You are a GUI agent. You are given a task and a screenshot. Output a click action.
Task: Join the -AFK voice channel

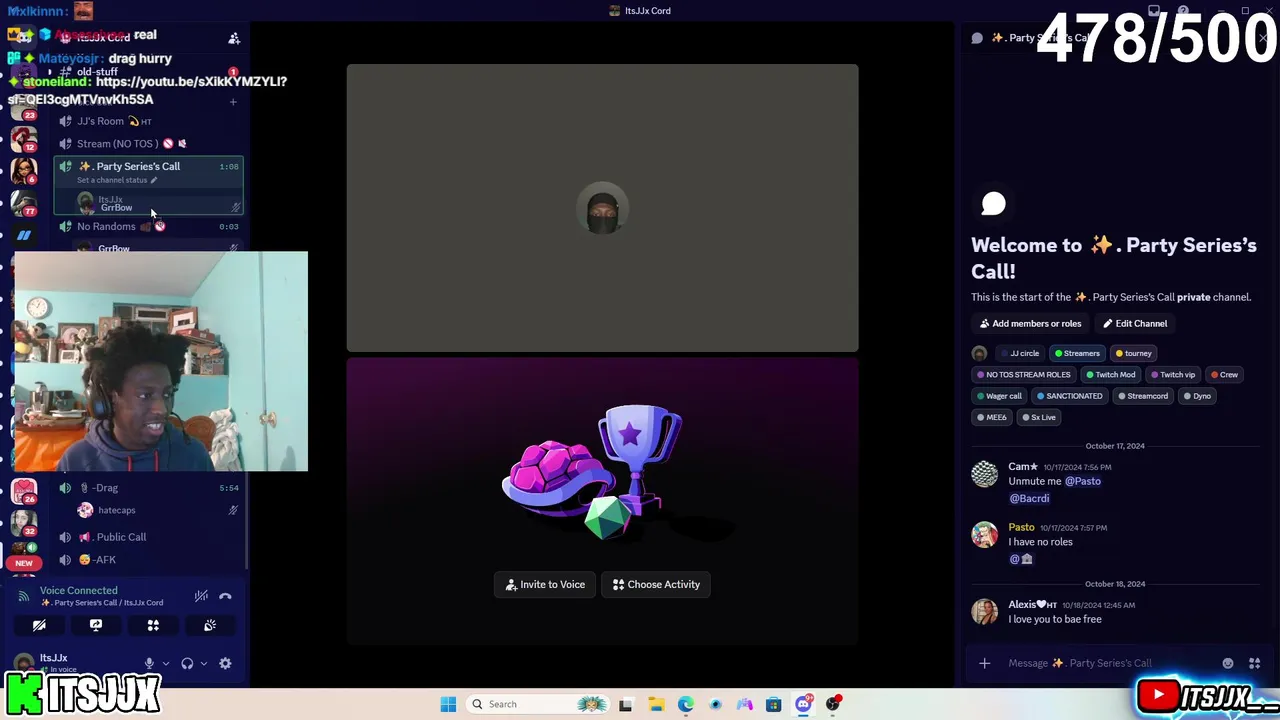tap(148, 560)
